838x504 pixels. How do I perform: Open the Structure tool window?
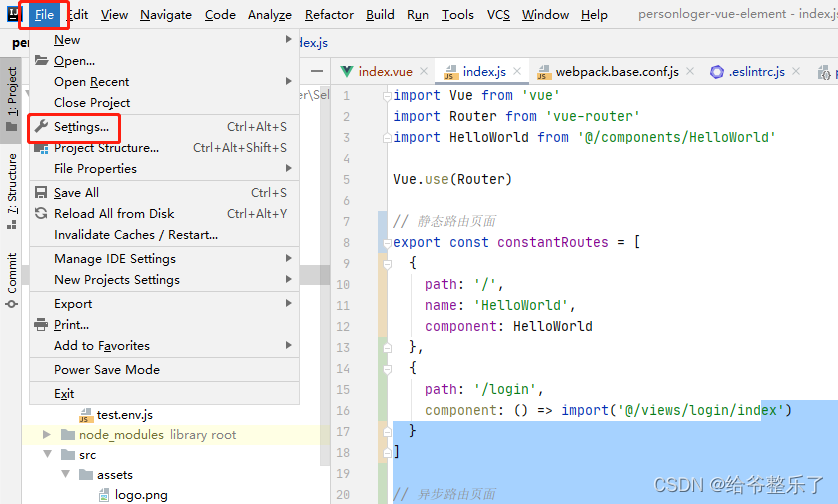11,191
